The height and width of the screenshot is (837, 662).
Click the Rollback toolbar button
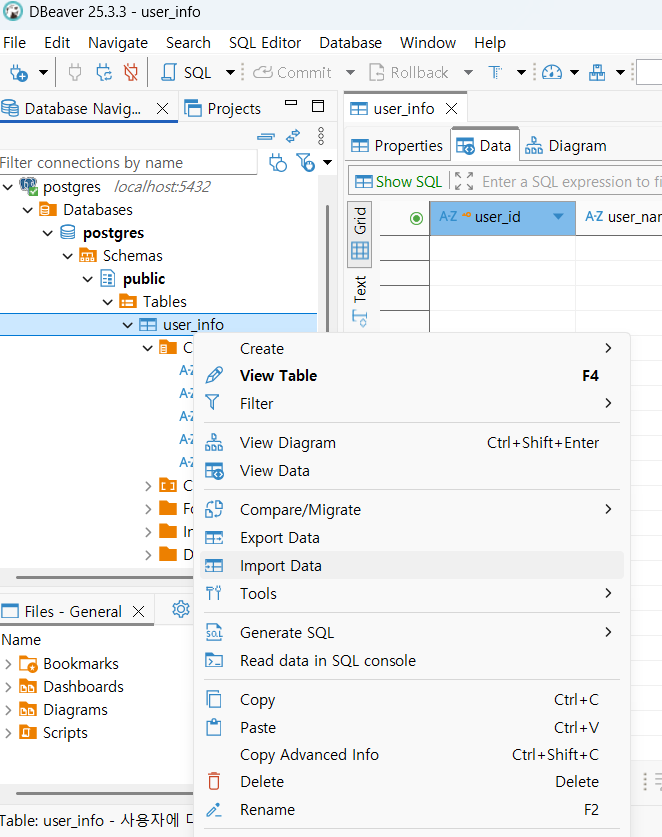409,73
